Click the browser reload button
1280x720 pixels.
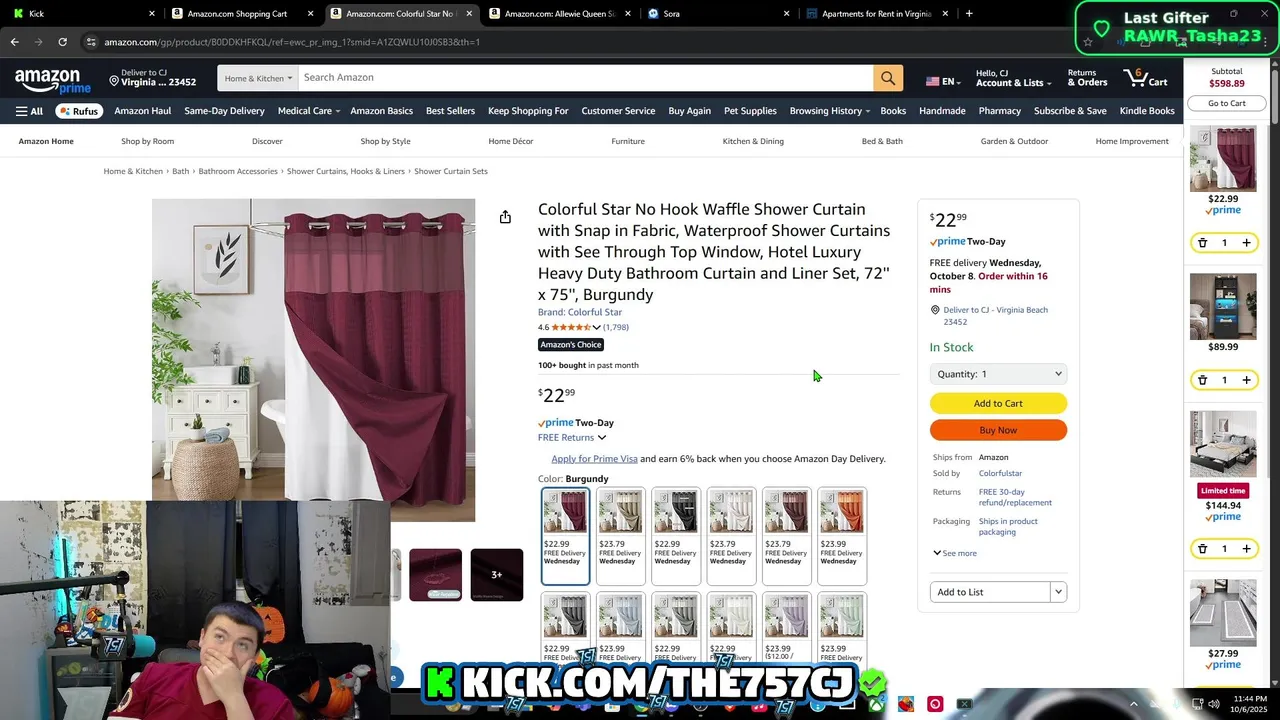click(x=62, y=42)
